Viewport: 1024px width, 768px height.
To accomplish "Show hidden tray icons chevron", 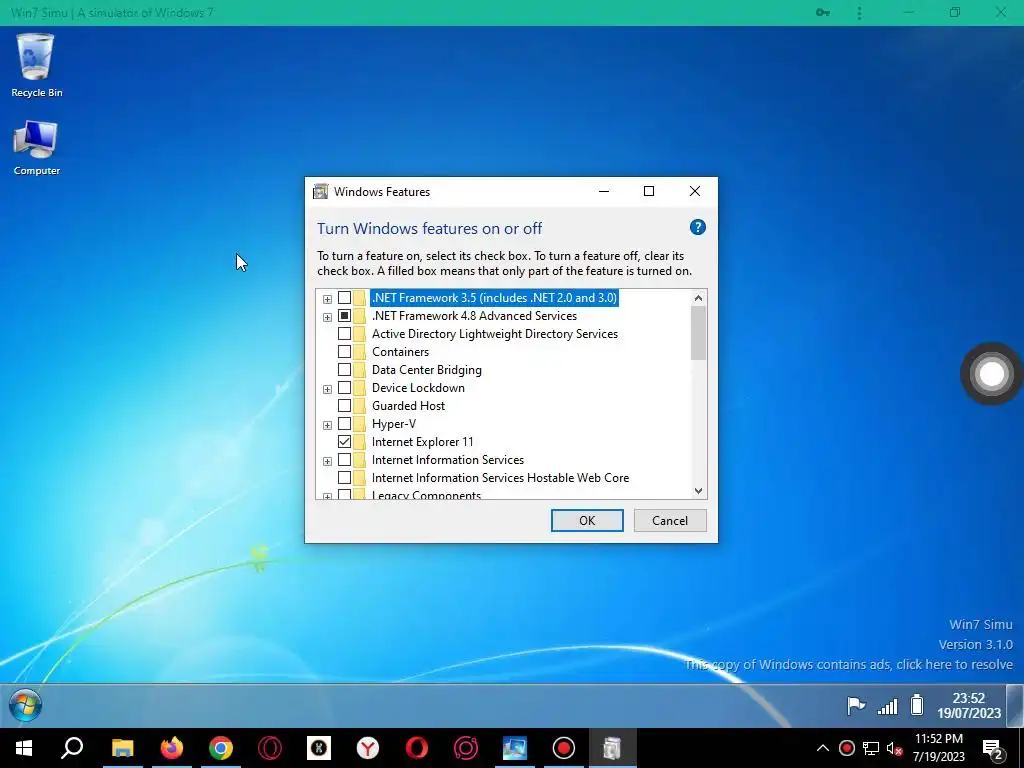I will [823, 748].
